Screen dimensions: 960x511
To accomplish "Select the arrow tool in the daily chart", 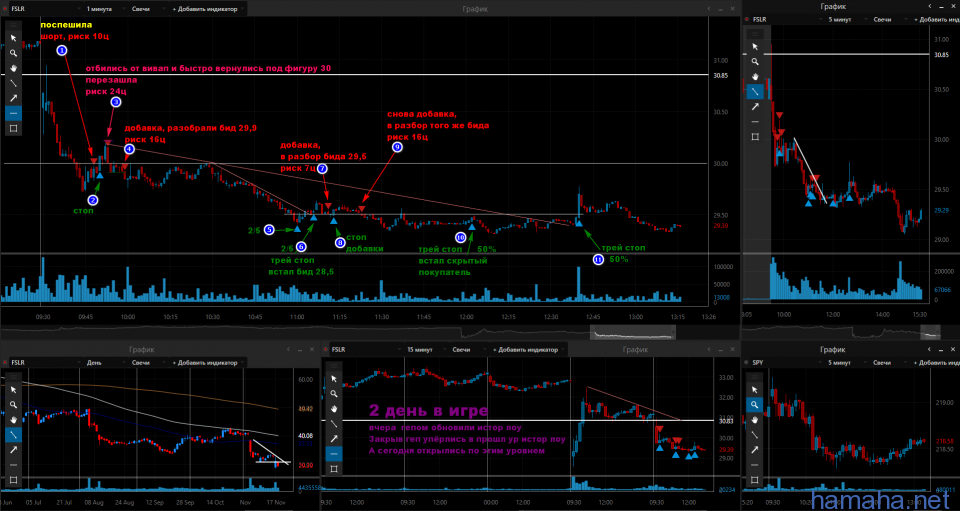I will click(x=13, y=449).
